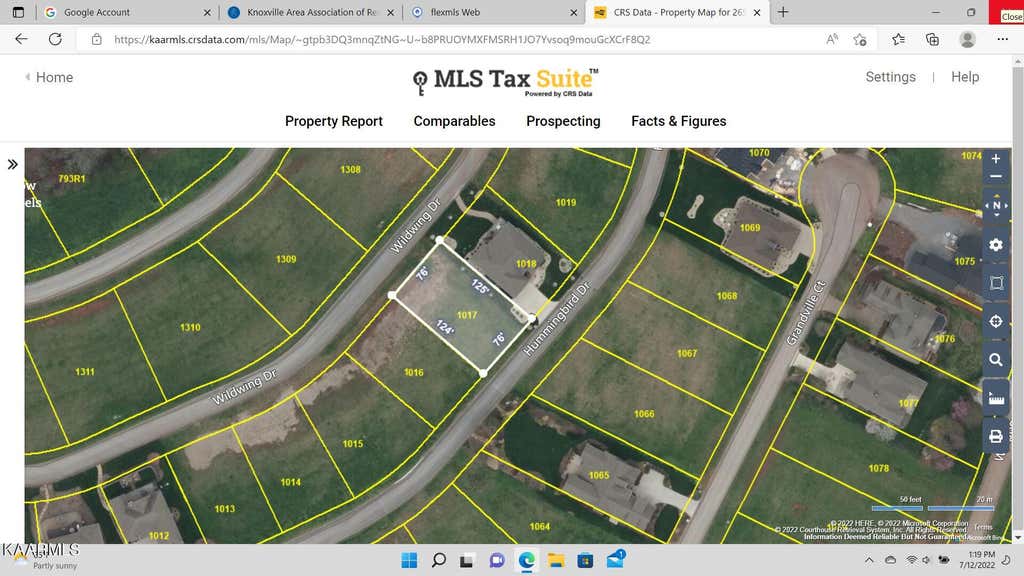Select parcel 1017 on map
Screen dimensions: 1024x576
tap(466, 315)
